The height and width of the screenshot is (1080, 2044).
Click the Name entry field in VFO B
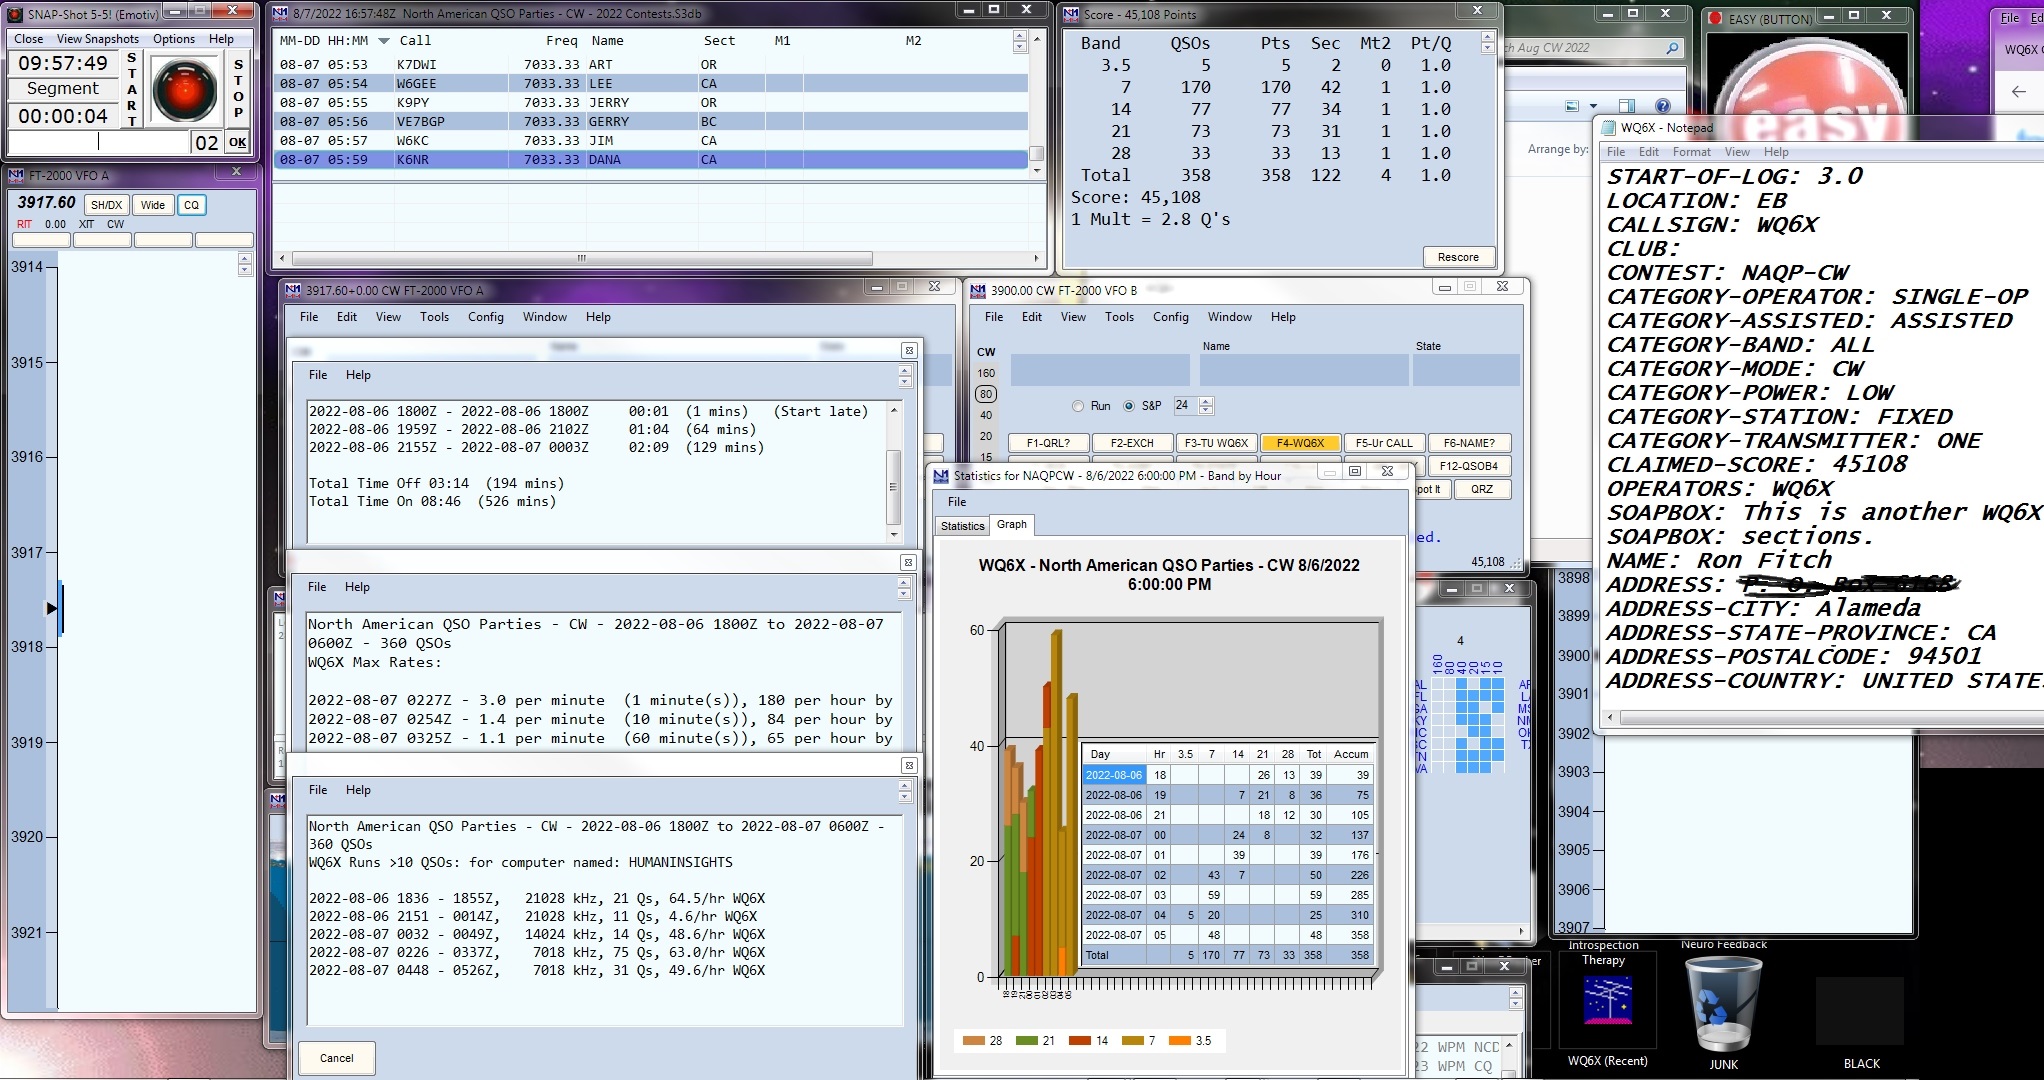1304,371
